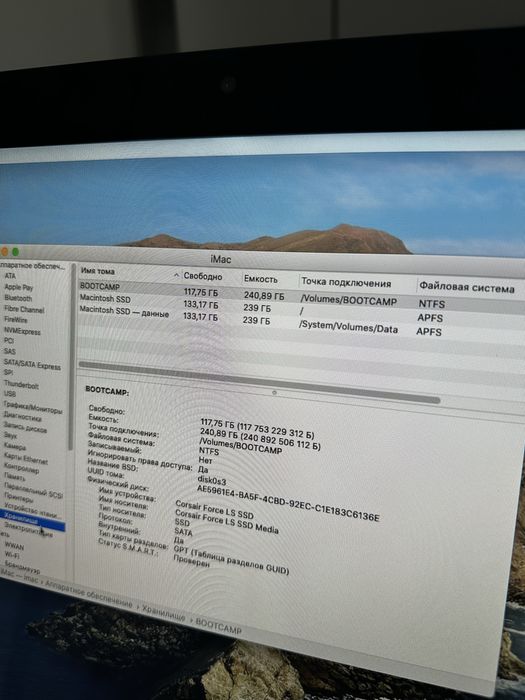Select SPI in the sidebar
Screen dimensions: 525x700
coord(8,372)
